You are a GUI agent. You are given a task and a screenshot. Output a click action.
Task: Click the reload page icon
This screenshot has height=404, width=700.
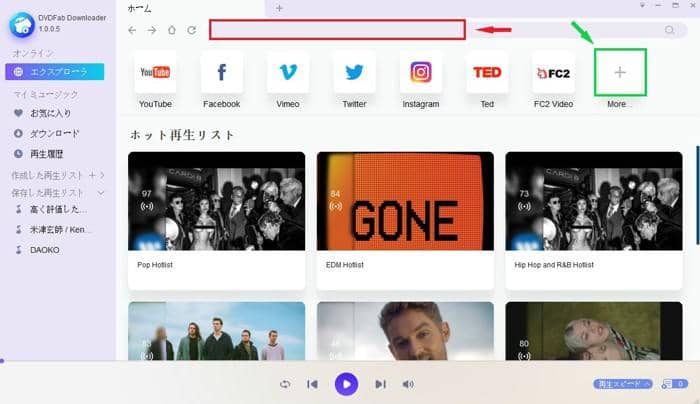[x=191, y=31]
